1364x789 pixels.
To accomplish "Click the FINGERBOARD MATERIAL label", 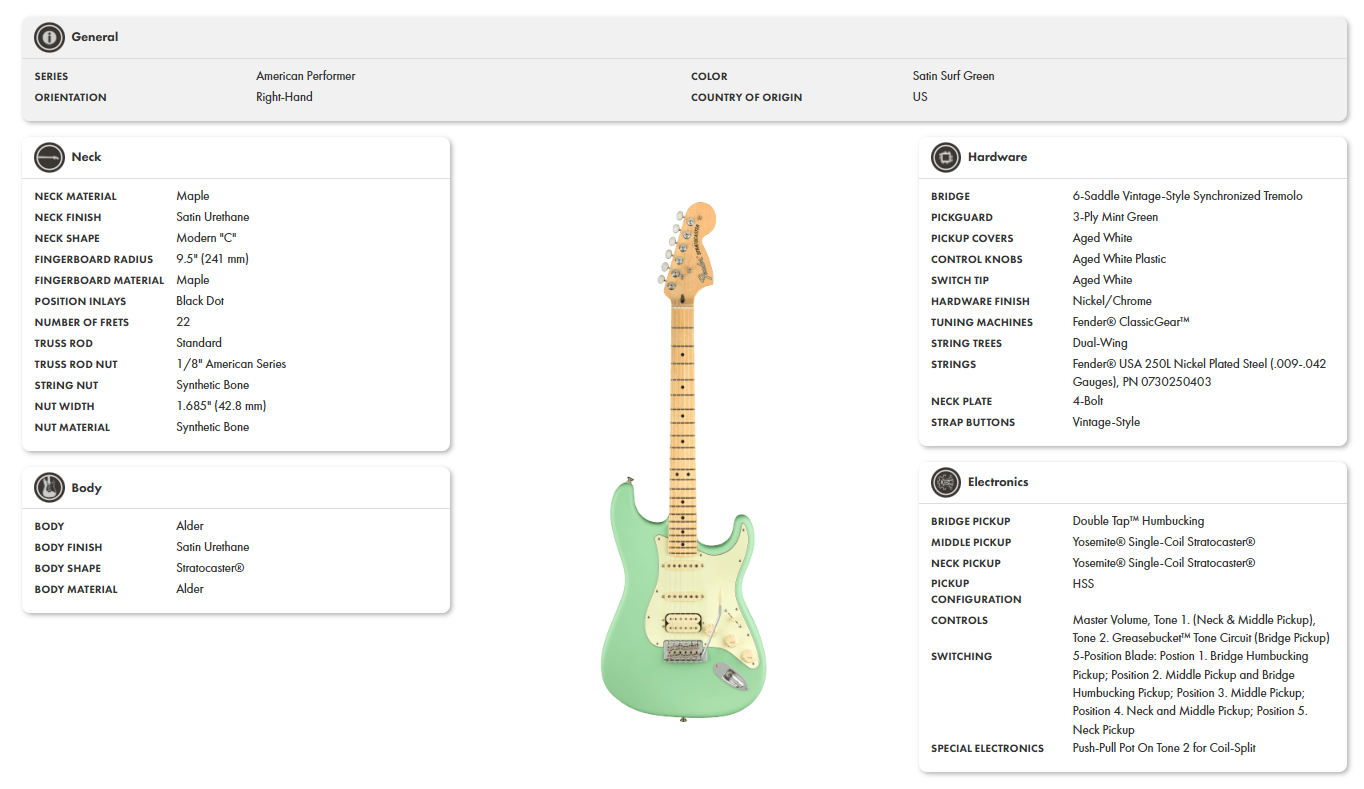I will (x=99, y=280).
